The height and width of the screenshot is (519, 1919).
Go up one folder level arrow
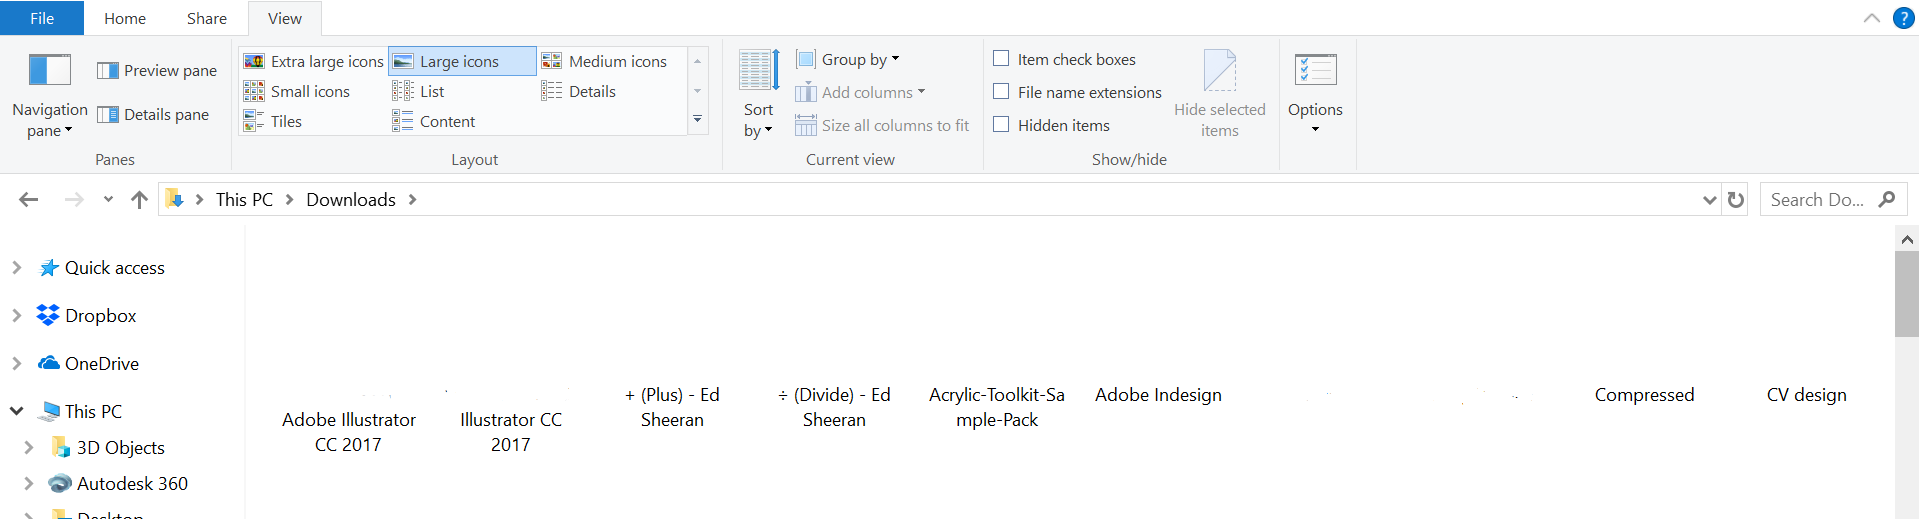coord(139,200)
